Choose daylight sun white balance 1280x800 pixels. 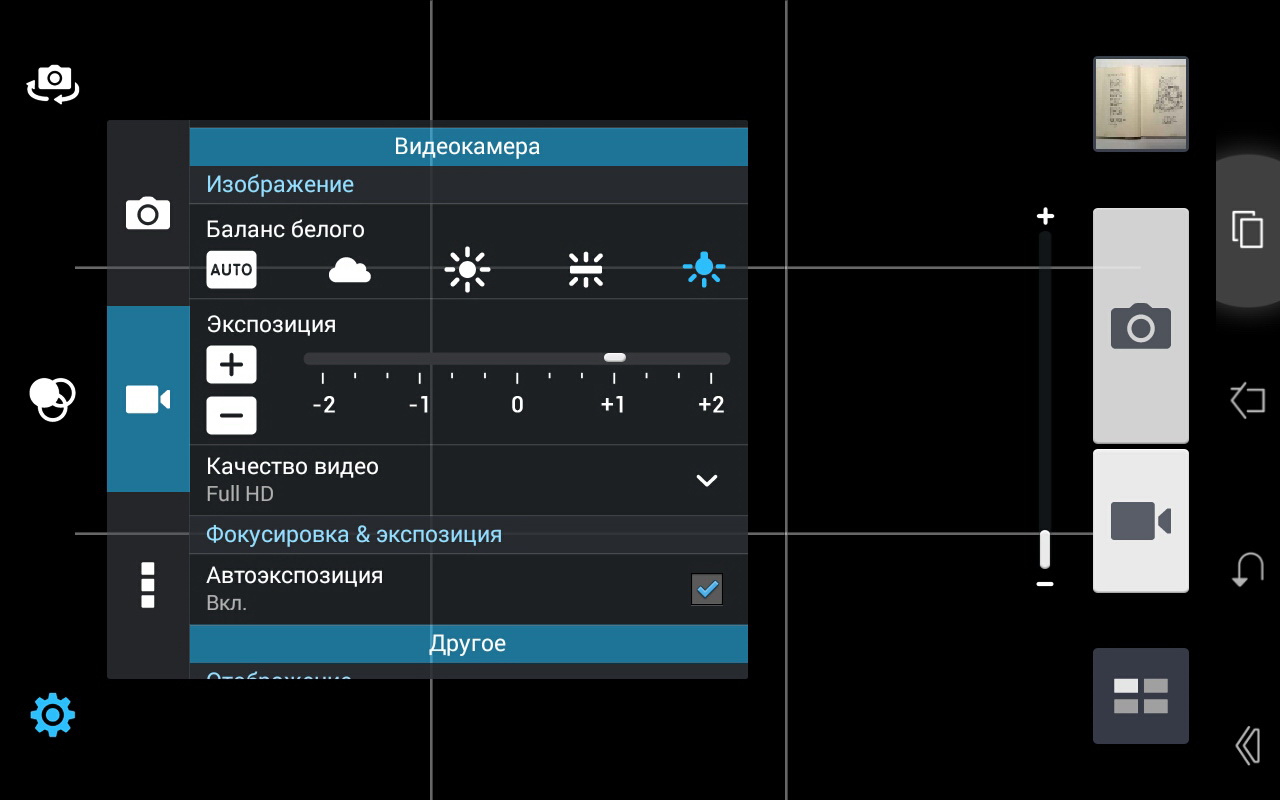point(467,270)
